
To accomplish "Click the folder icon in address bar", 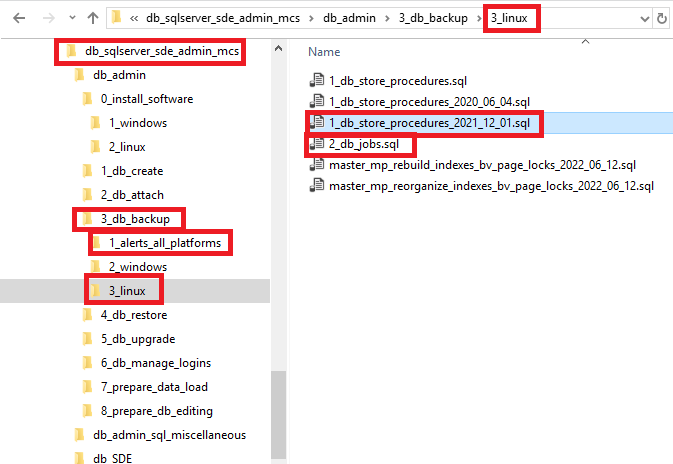I will (116, 18).
